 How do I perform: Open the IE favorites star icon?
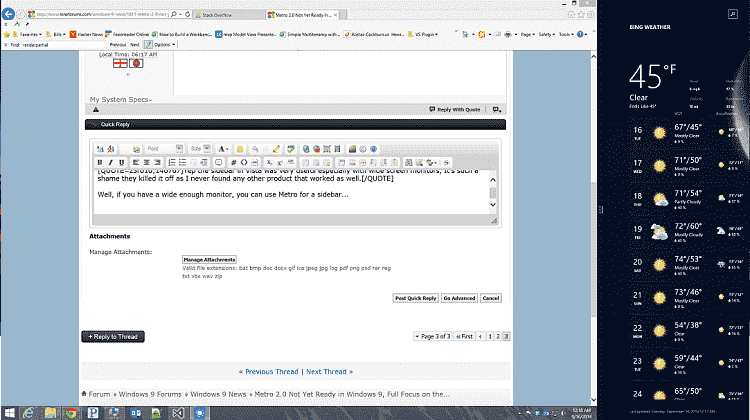pos(581,14)
